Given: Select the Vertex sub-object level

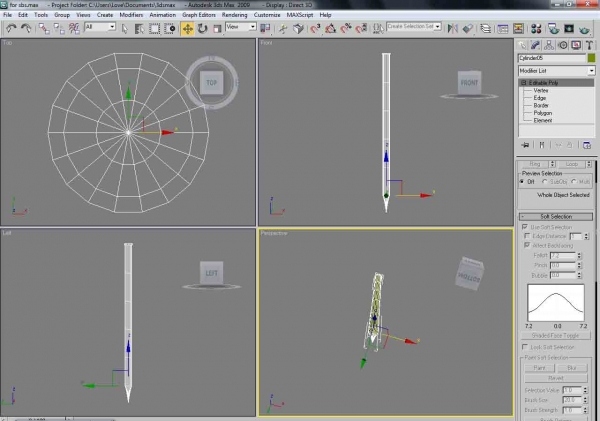Looking at the screenshot, I should 541,90.
